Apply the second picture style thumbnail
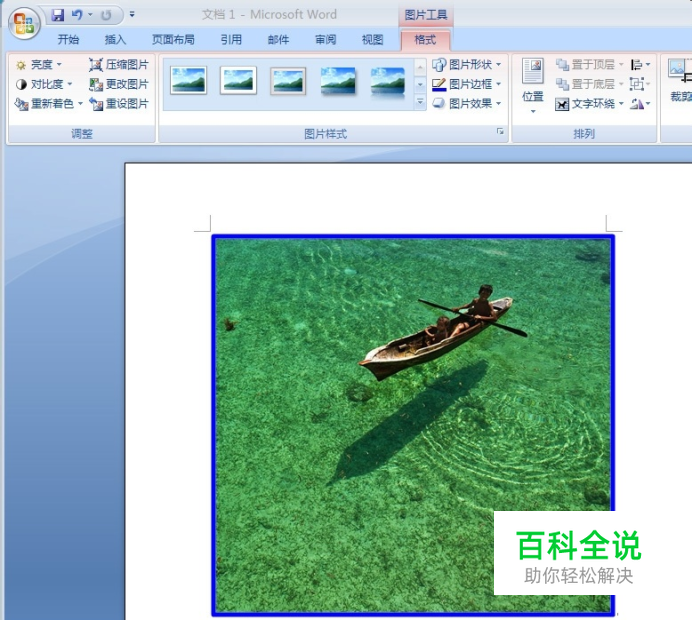 (238, 80)
